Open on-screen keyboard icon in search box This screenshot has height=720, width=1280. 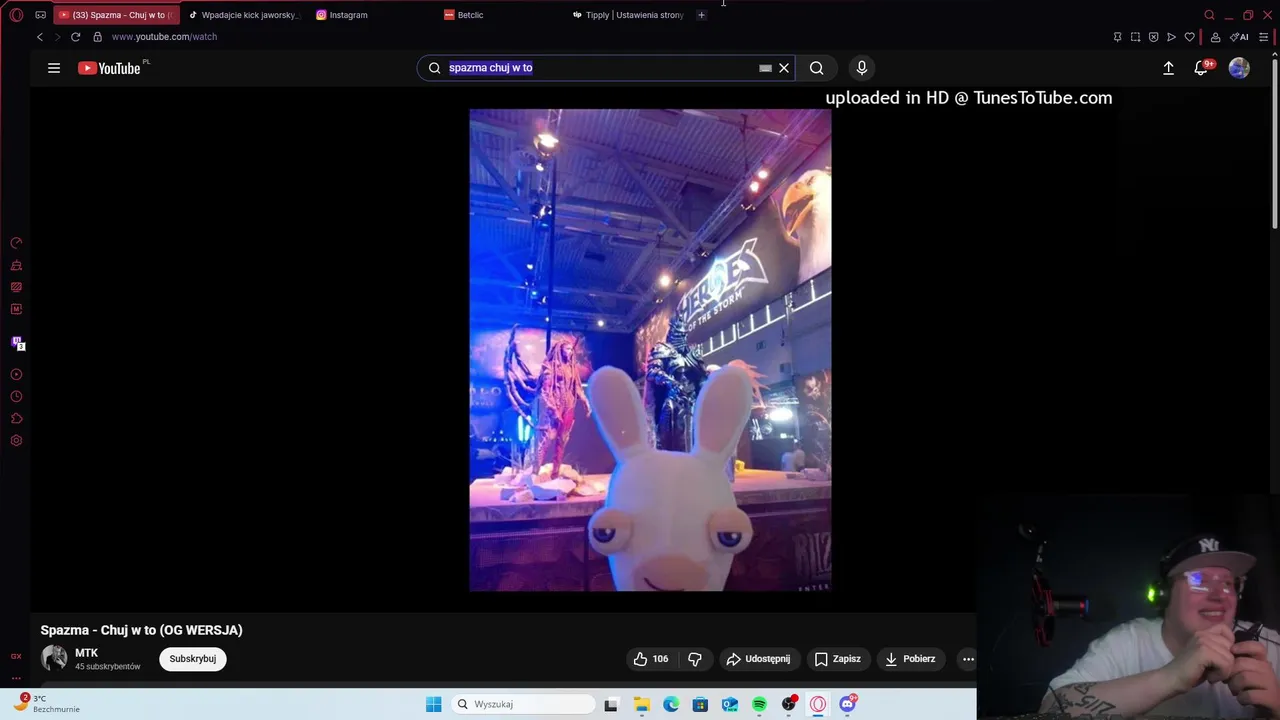765,68
